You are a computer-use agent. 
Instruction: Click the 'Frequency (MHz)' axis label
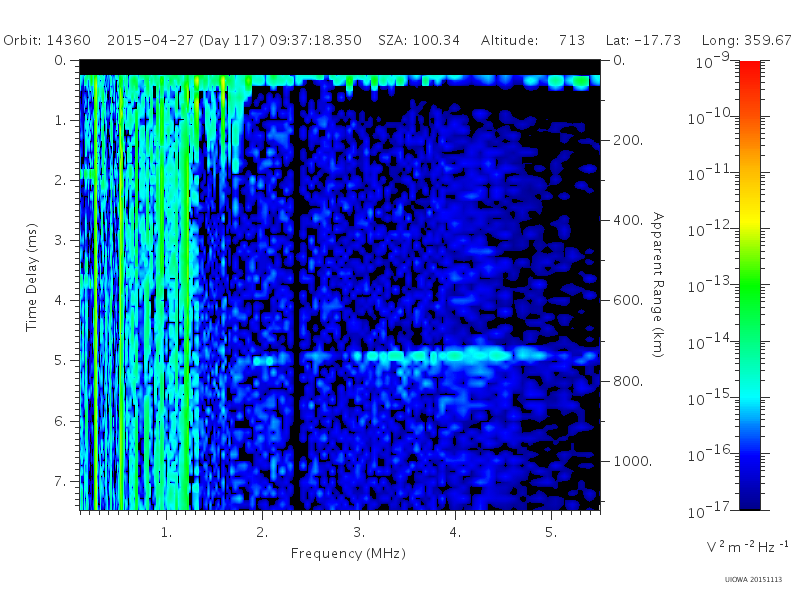(348, 554)
